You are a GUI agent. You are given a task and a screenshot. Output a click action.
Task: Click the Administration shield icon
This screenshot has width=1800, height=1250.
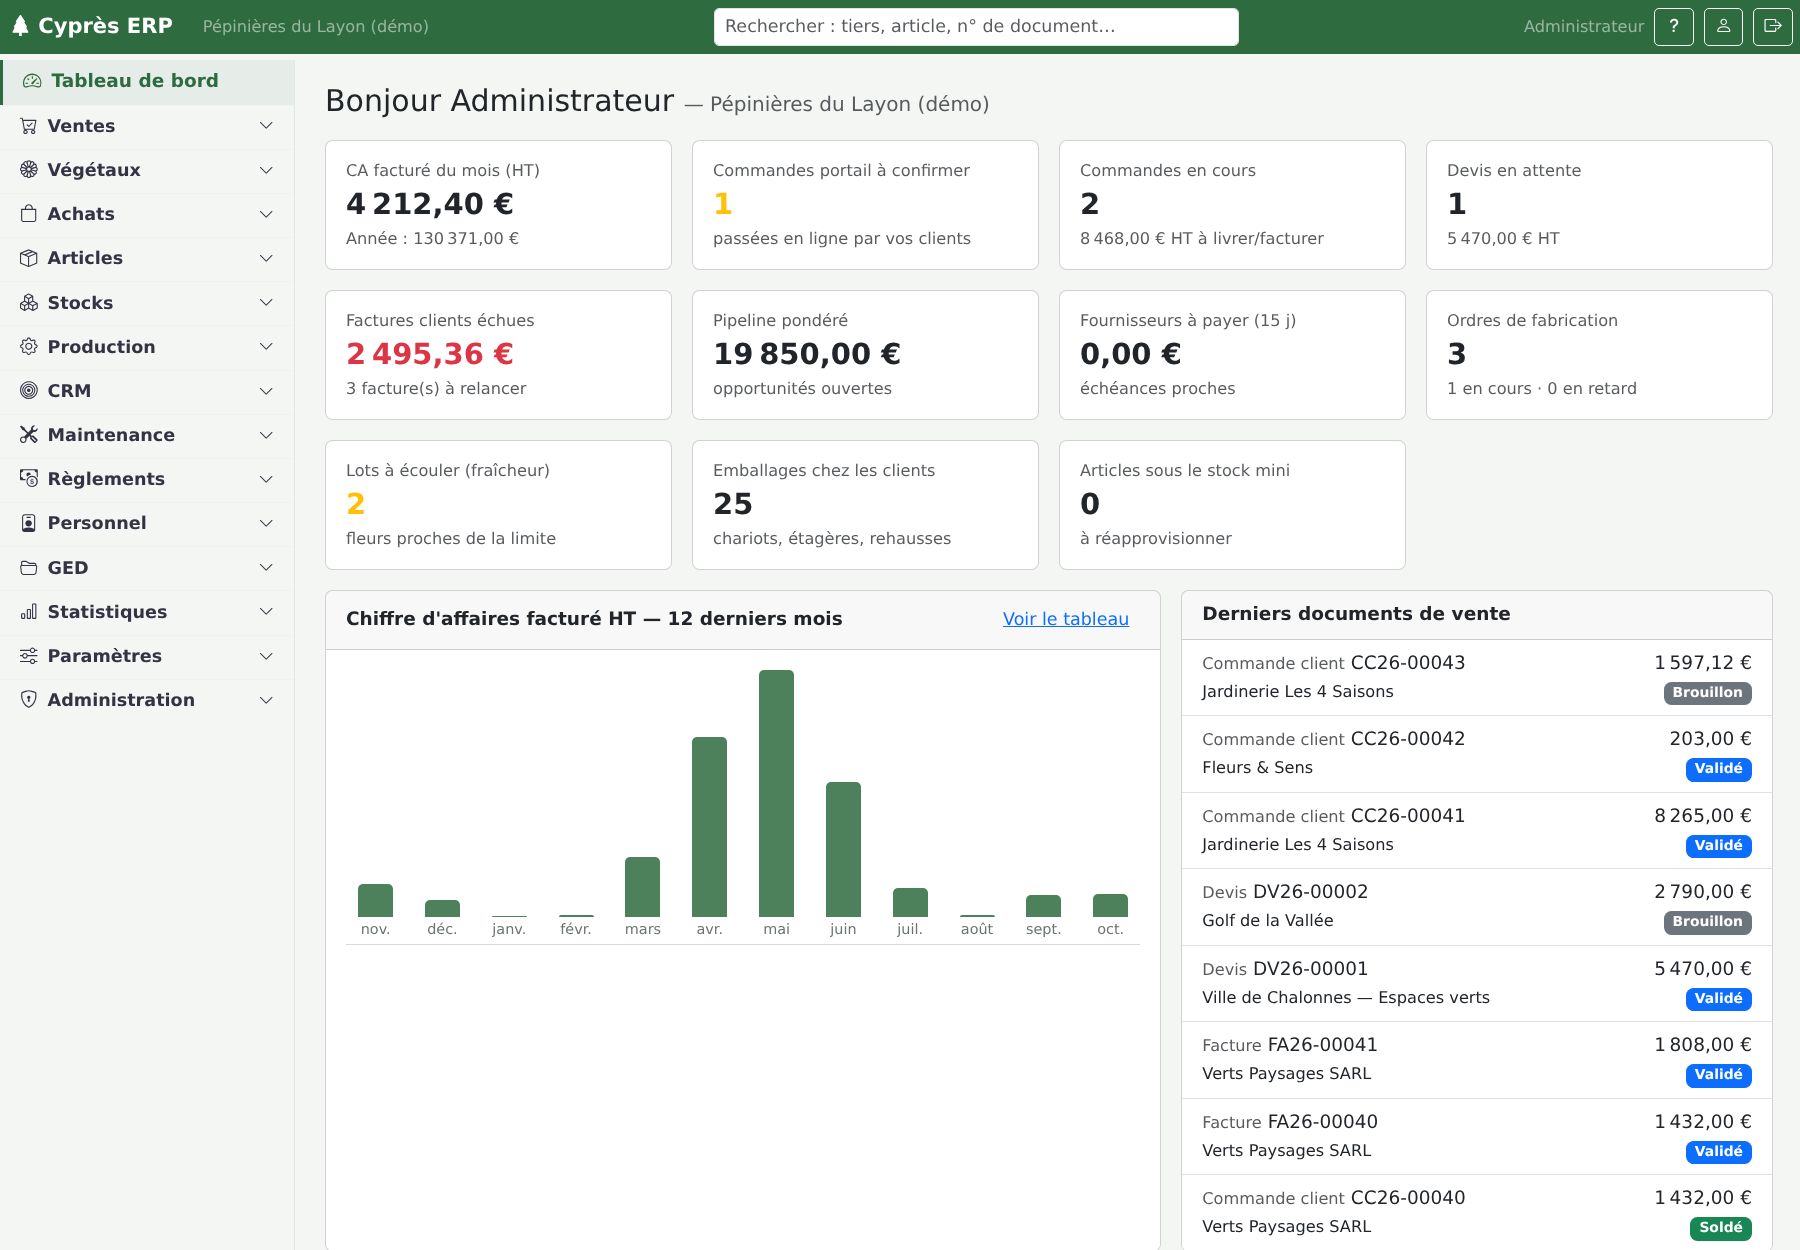[x=29, y=700]
